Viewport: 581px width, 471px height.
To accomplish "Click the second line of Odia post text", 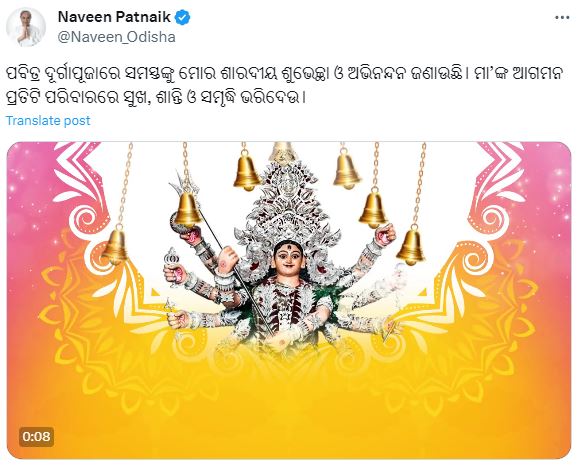I will (x=156, y=98).
